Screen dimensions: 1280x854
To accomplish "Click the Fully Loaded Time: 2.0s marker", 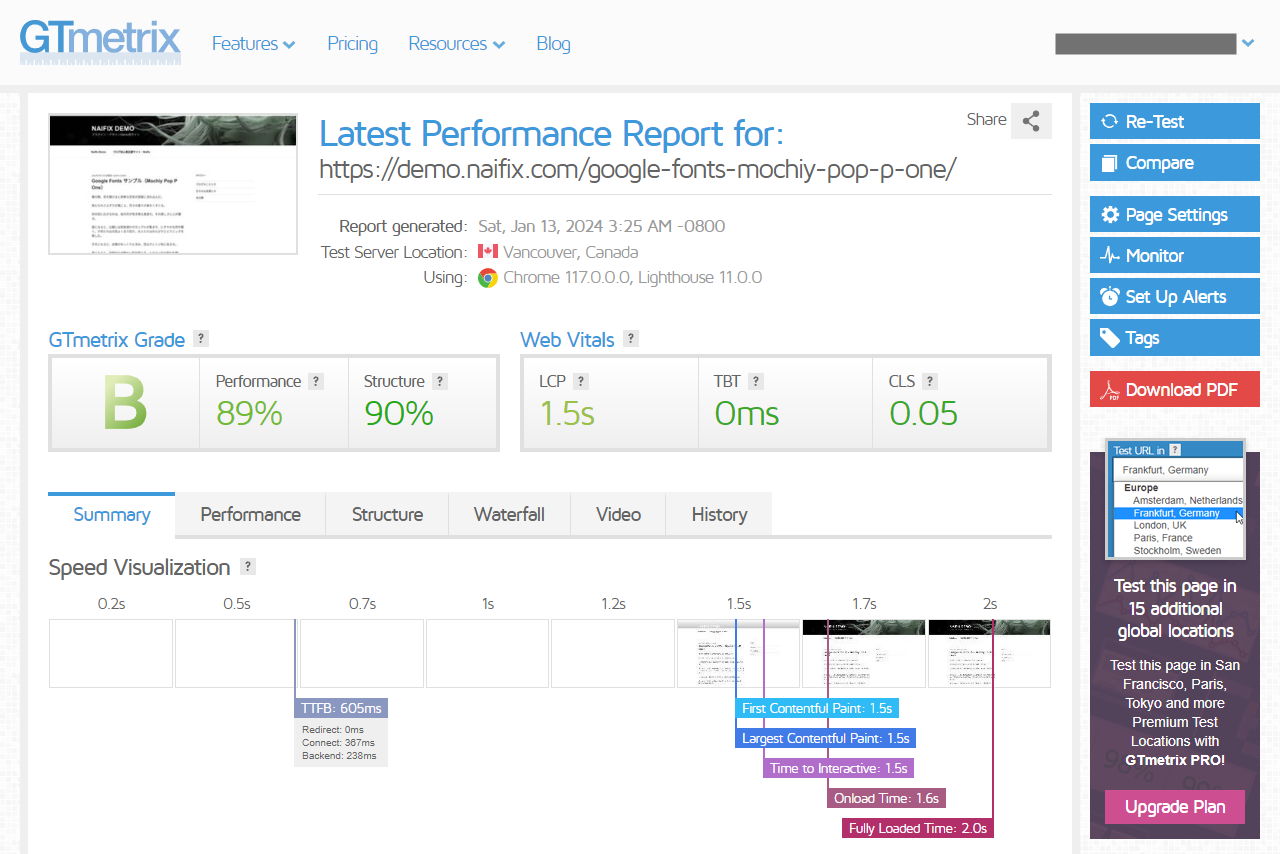I will [918, 828].
